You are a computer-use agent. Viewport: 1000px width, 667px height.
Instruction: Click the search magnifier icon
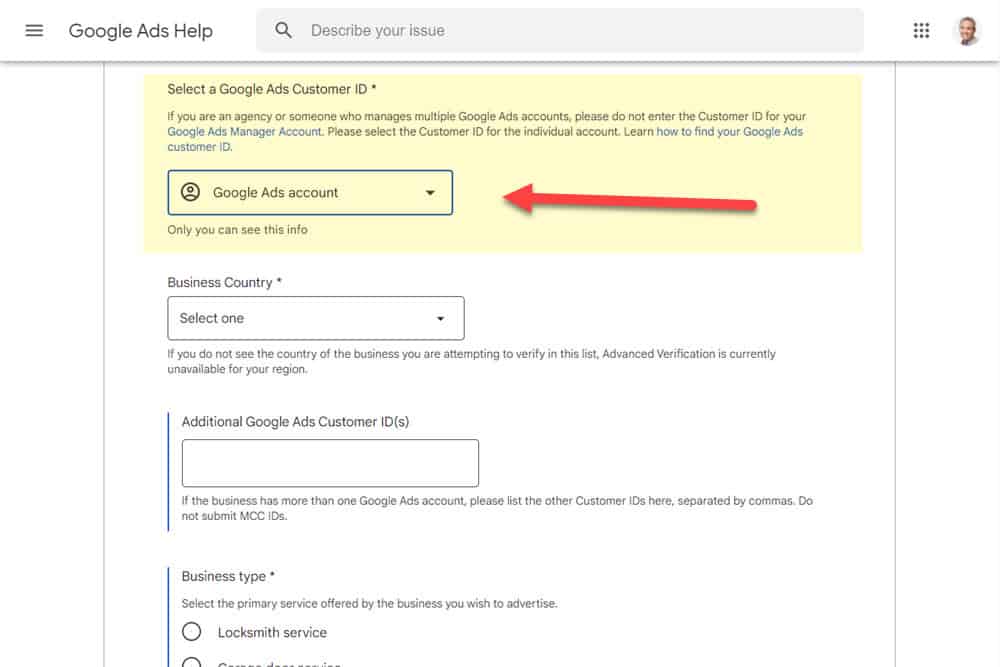[x=283, y=30]
